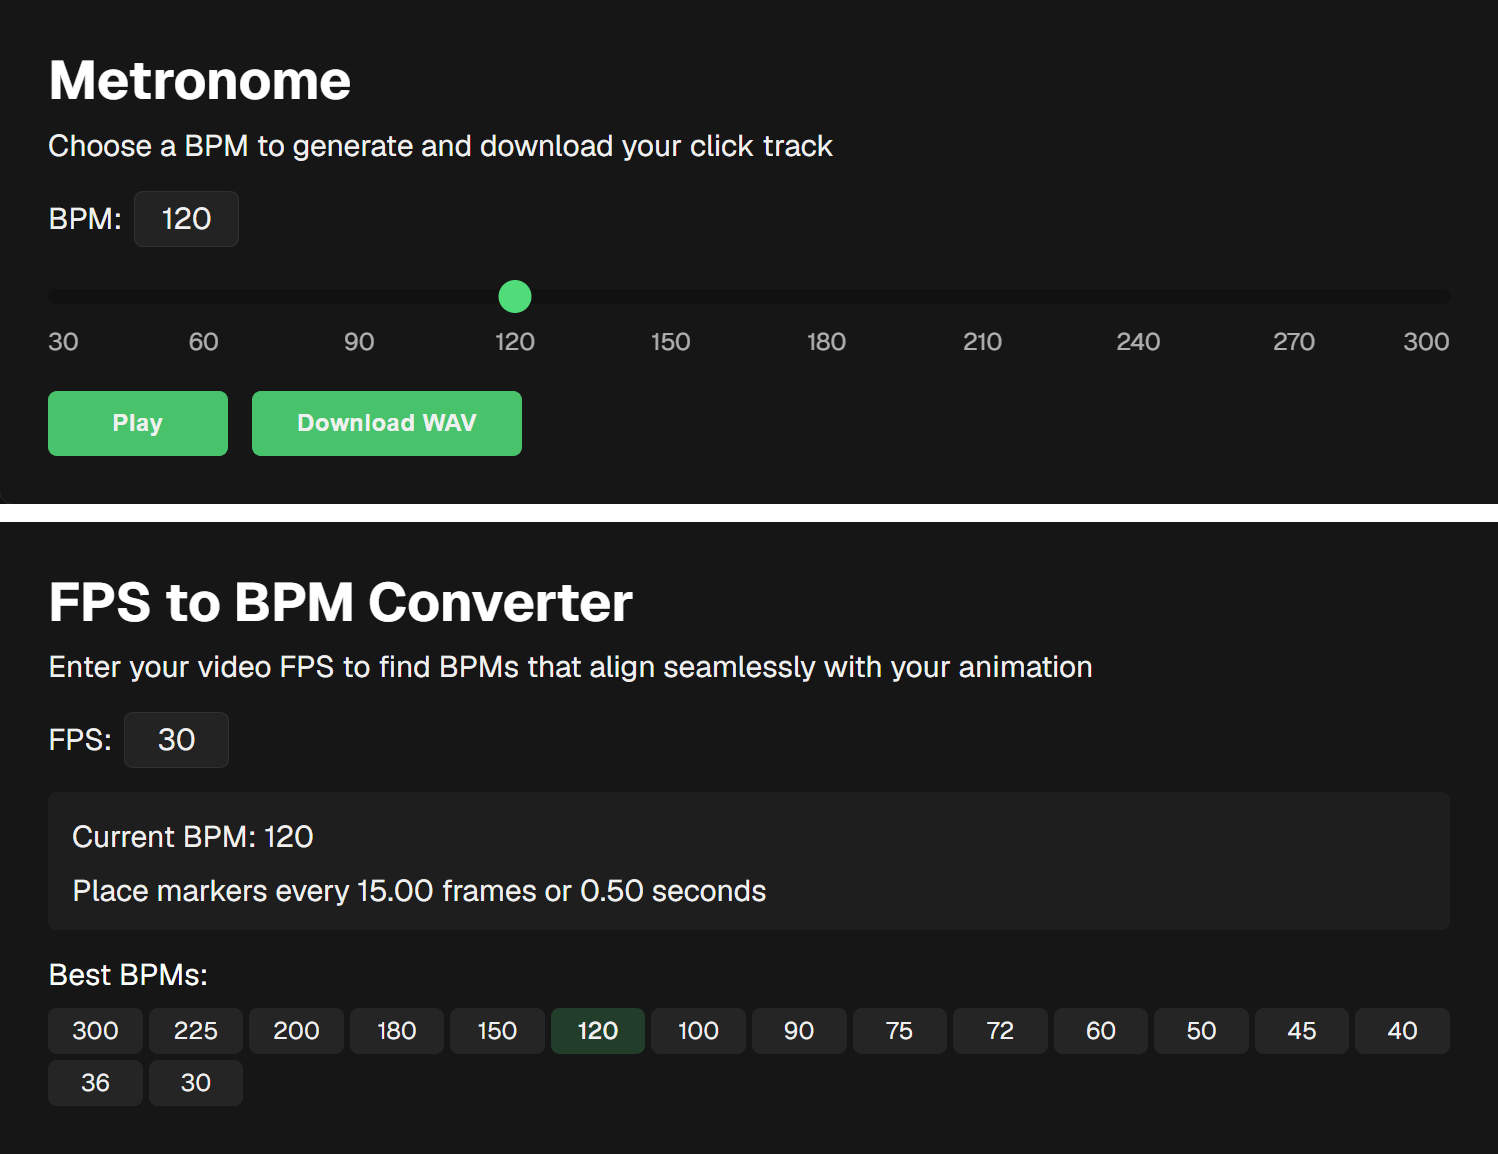Click the highlighted 120 best BPM chip
The height and width of the screenshot is (1154, 1498).
(598, 1031)
